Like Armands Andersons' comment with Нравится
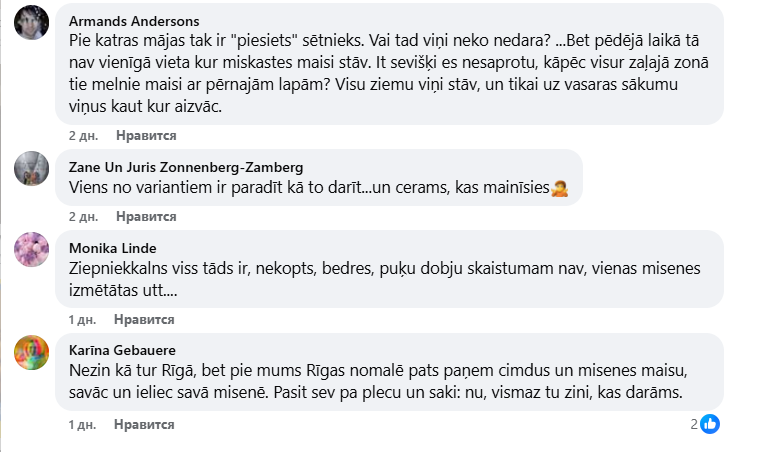 pyautogui.click(x=146, y=135)
